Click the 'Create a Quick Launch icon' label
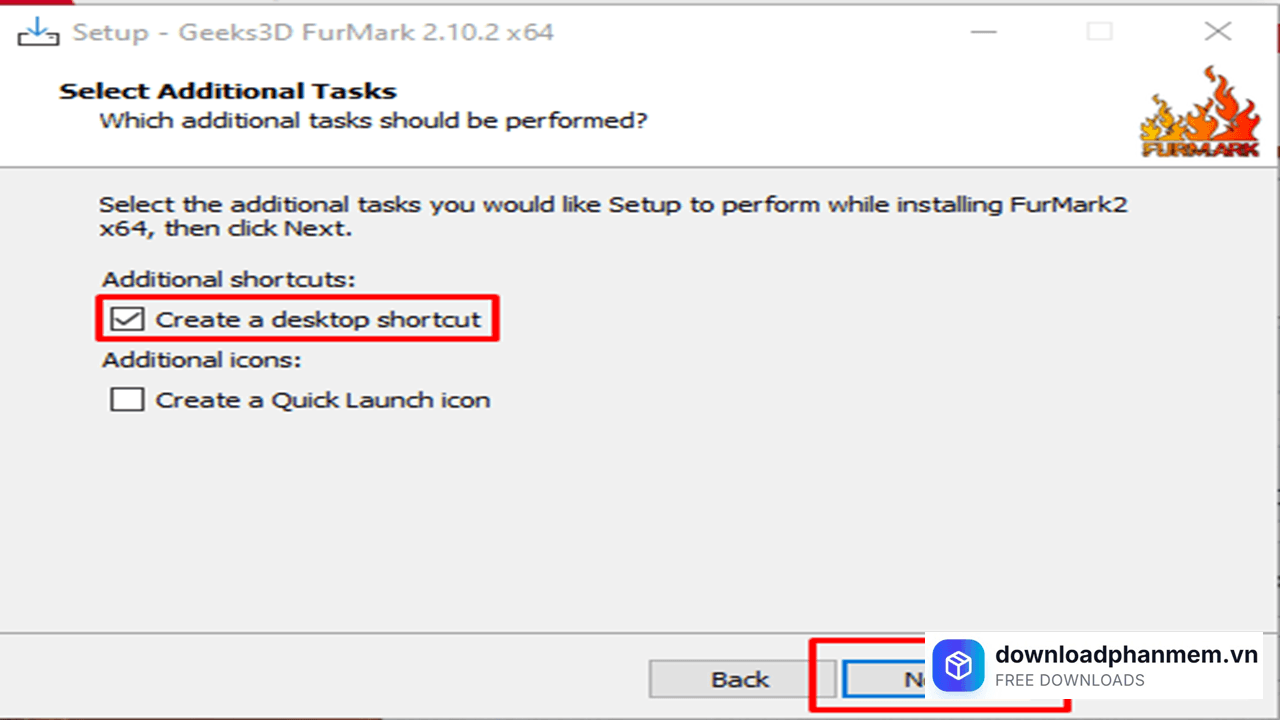 (x=322, y=400)
